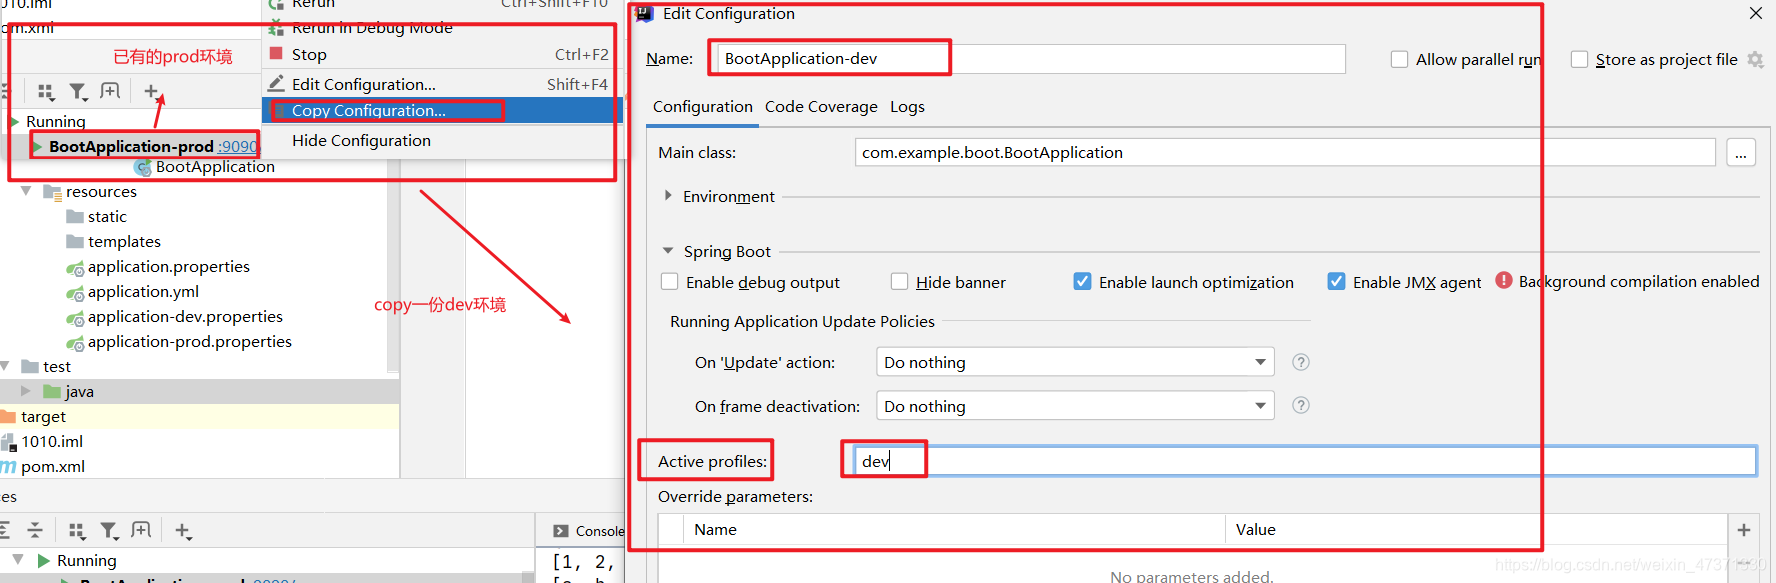This screenshot has height=583, width=1776.
Task: Collapse the Spring Boot section
Action: point(668,251)
